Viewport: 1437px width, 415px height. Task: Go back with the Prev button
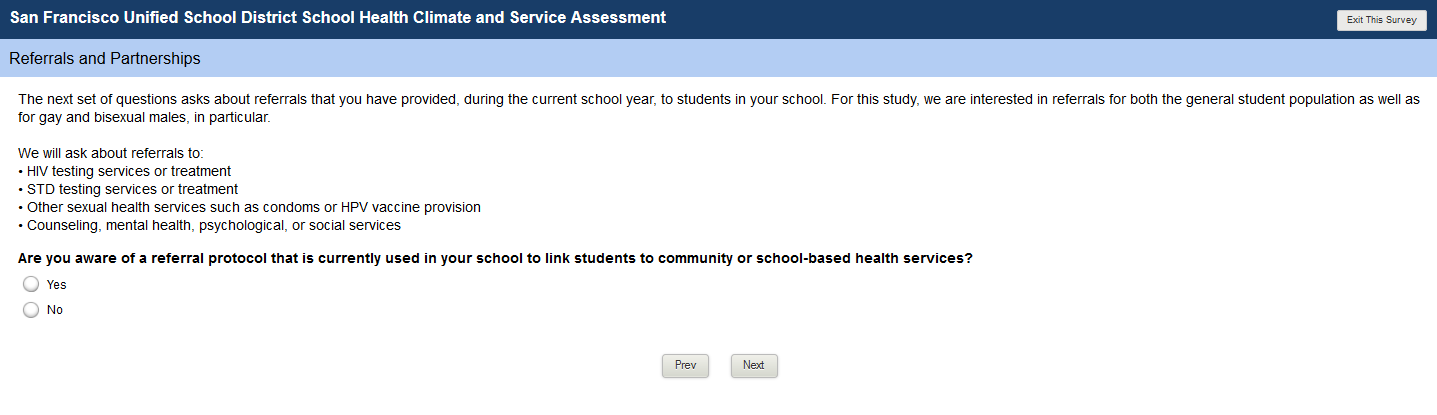tap(685, 366)
